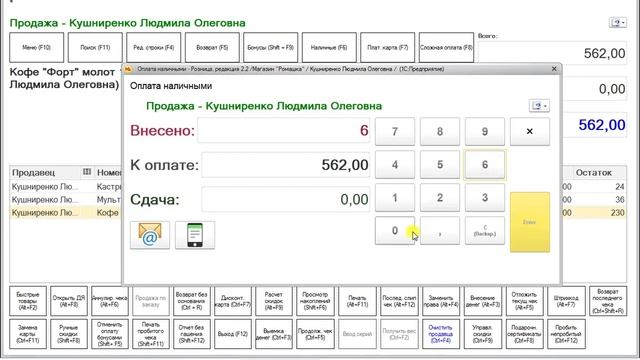Screen dimensions: 640x360
Task: Send receipt by SMS phone icon
Action: pos(195,235)
